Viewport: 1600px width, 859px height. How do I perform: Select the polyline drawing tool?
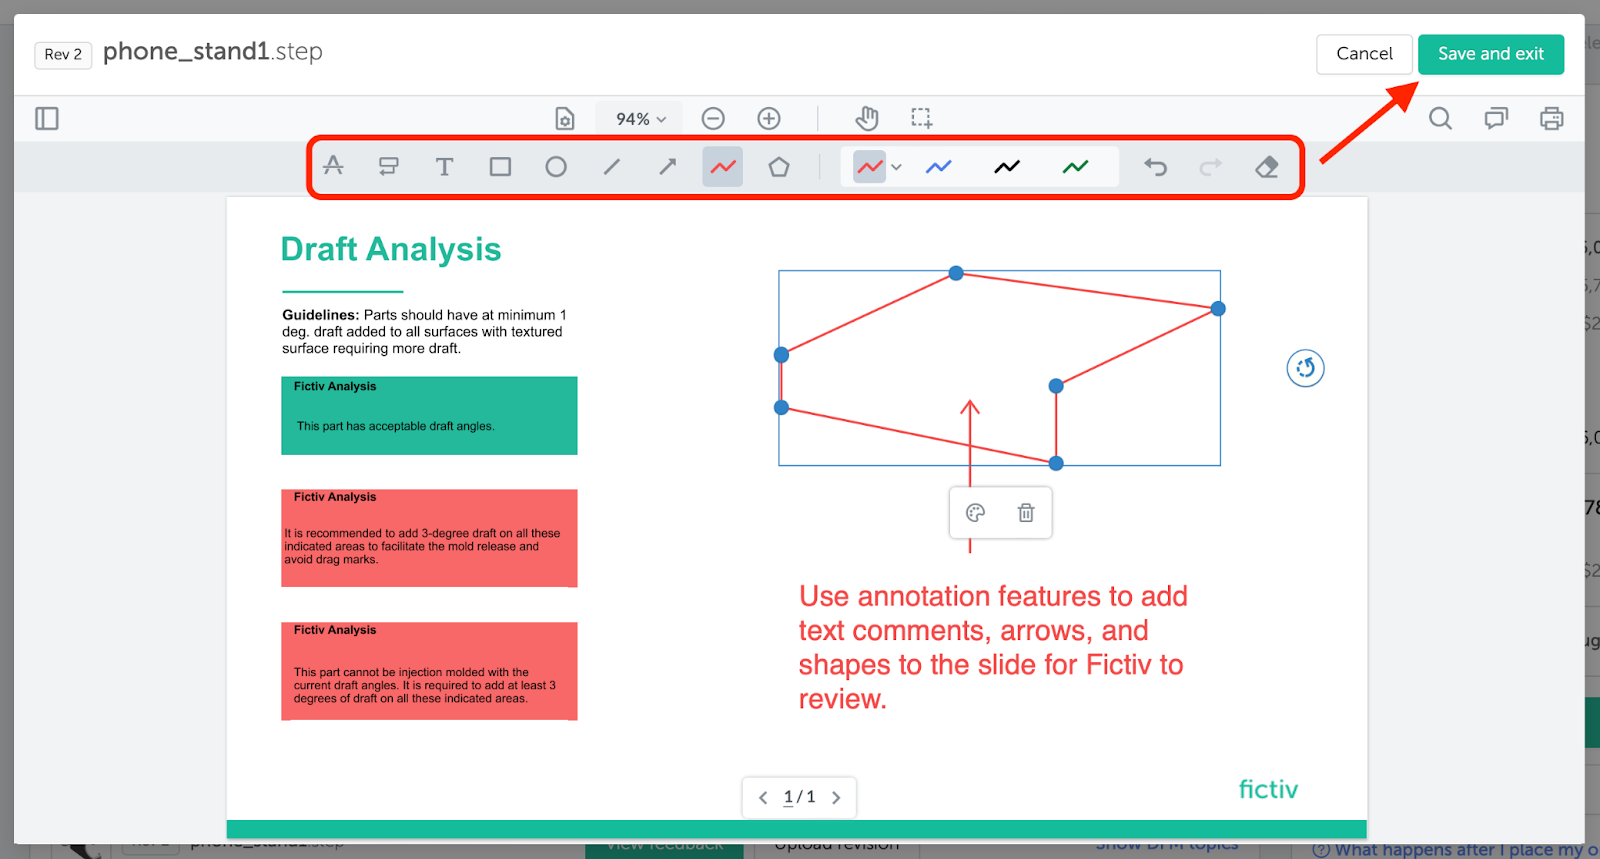pyautogui.click(x=723, y=167)
